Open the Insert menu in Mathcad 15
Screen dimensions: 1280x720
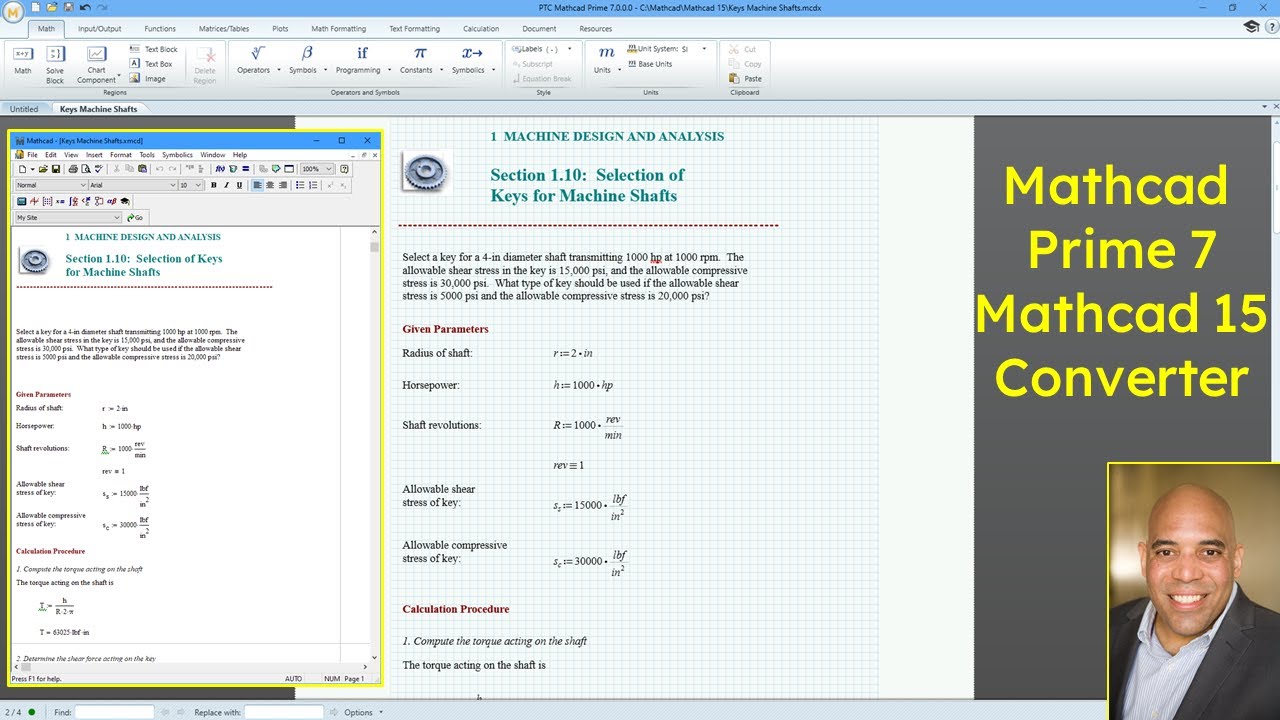coord(94,155)
